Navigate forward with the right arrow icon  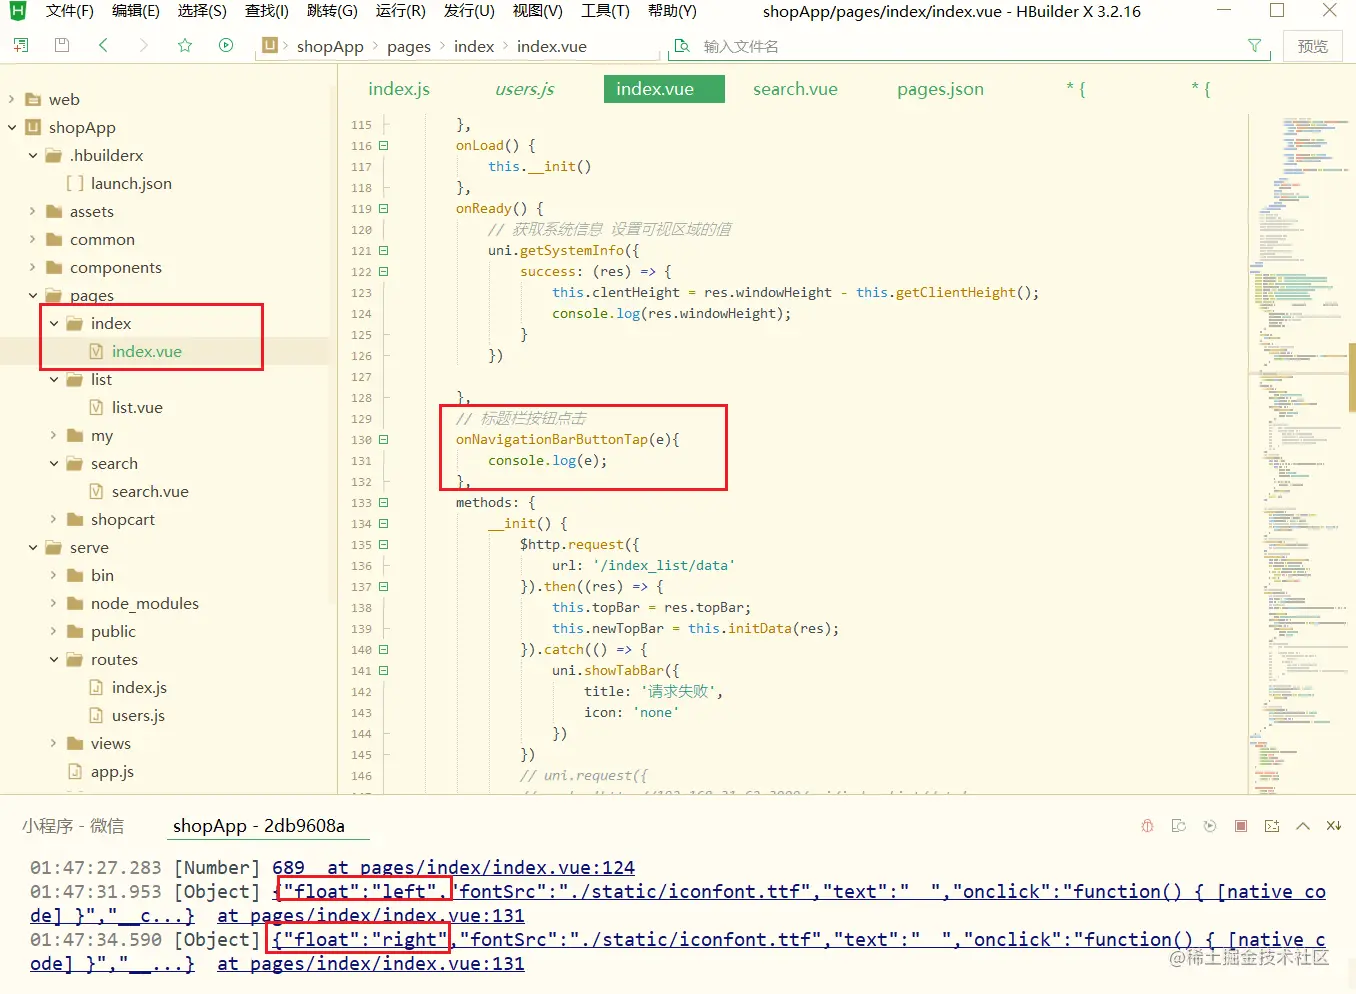[x=144, y=45]
